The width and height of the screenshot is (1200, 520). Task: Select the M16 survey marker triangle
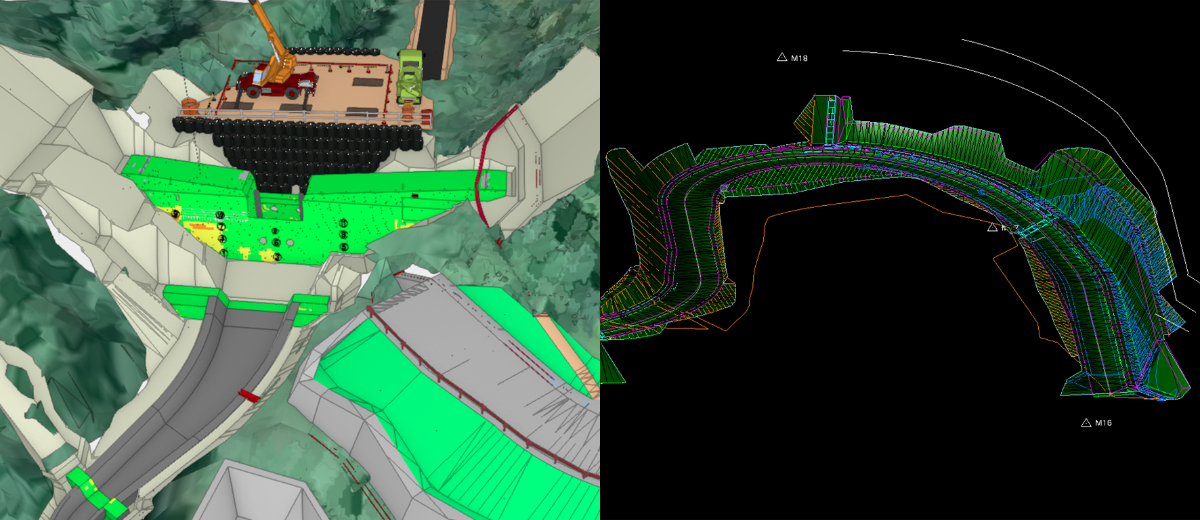click(x=1086, y=423)
